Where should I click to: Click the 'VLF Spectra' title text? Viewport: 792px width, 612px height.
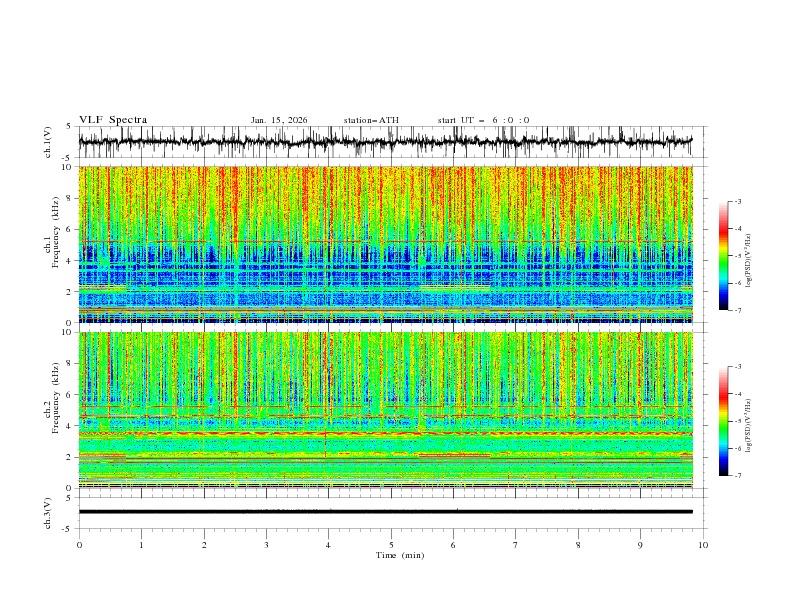(x=113, y=120)
